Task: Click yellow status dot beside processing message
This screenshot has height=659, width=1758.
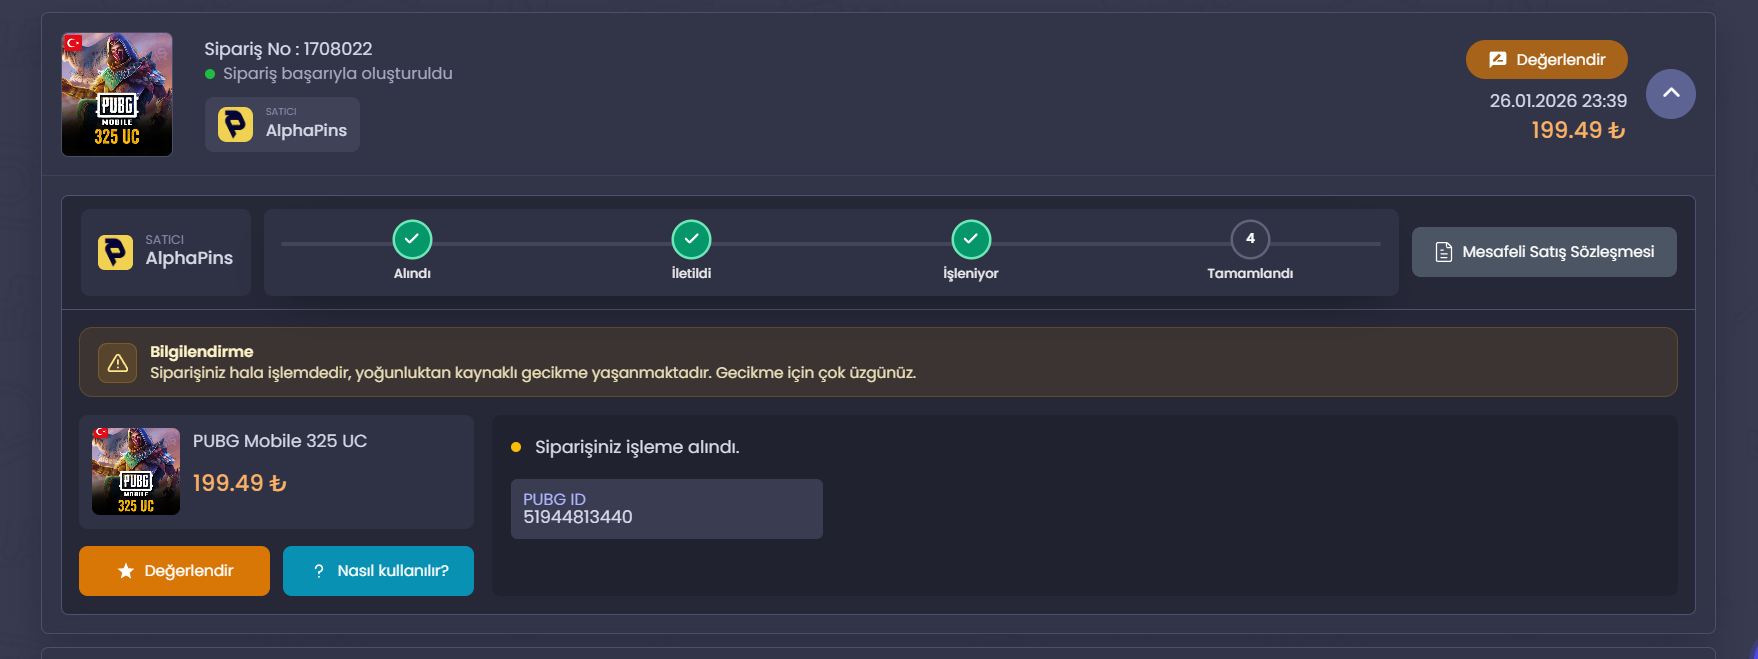Action: click(x=516, y=447)
